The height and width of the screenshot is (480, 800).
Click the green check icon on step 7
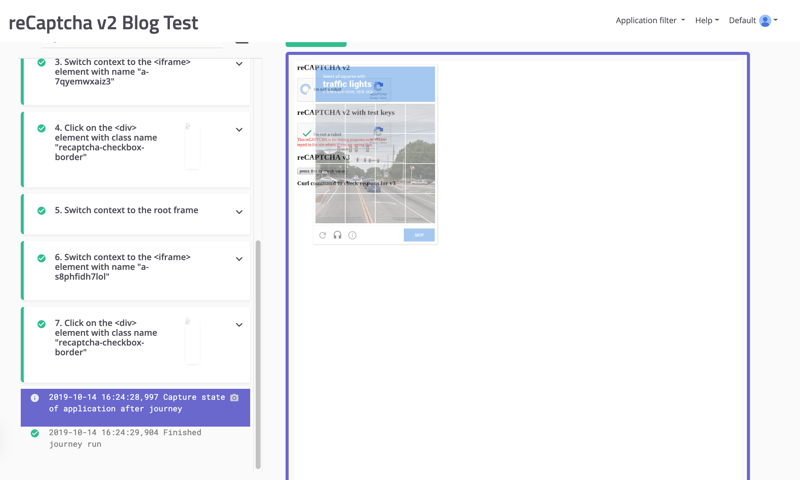point(41,324)
